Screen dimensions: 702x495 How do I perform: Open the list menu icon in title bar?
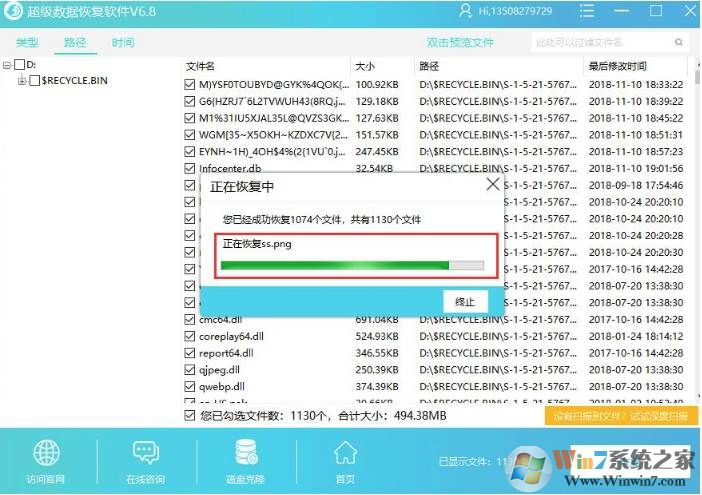586,11
